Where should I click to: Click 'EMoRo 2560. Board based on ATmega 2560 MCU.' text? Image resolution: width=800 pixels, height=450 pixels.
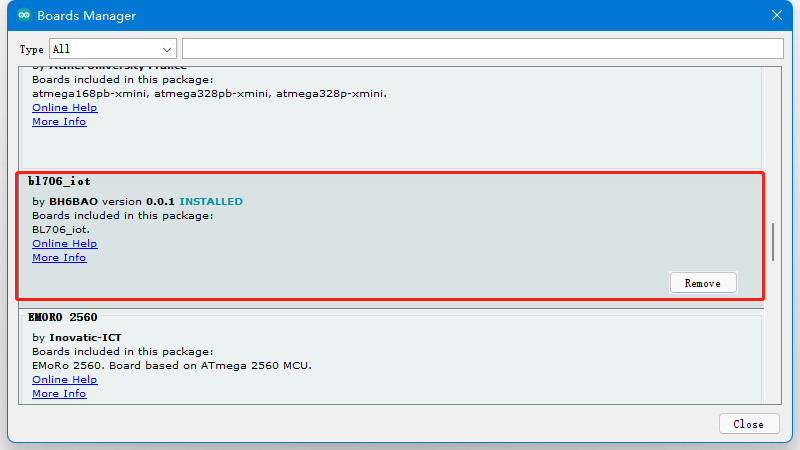tap(172, 366)
